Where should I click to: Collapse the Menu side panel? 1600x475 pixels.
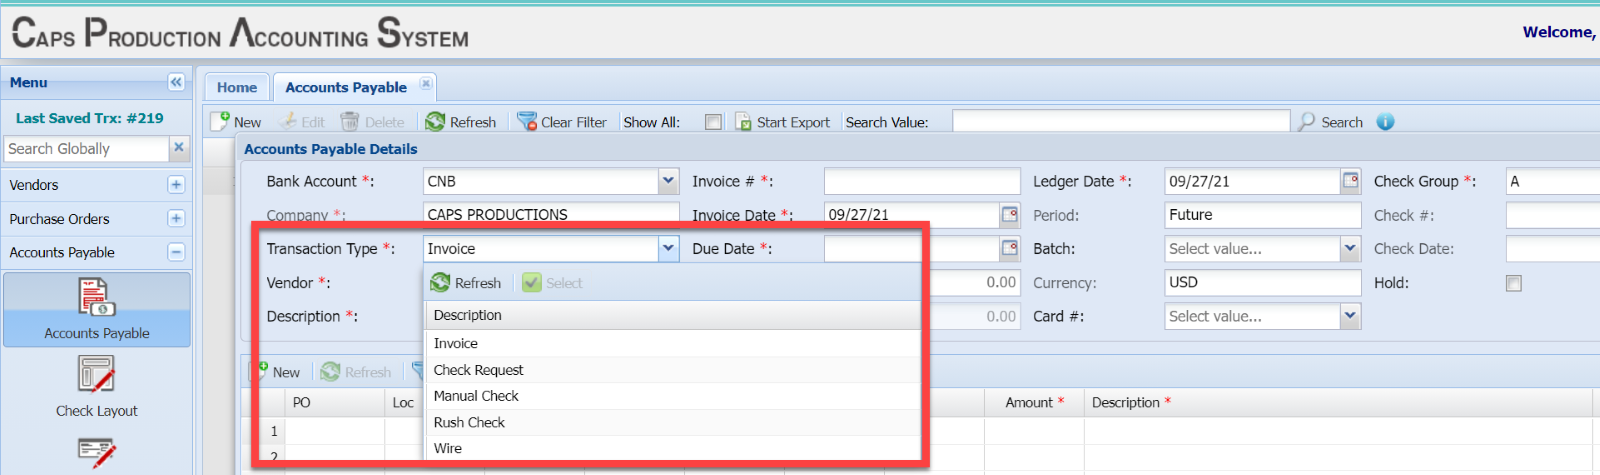[x=176, y=82]
